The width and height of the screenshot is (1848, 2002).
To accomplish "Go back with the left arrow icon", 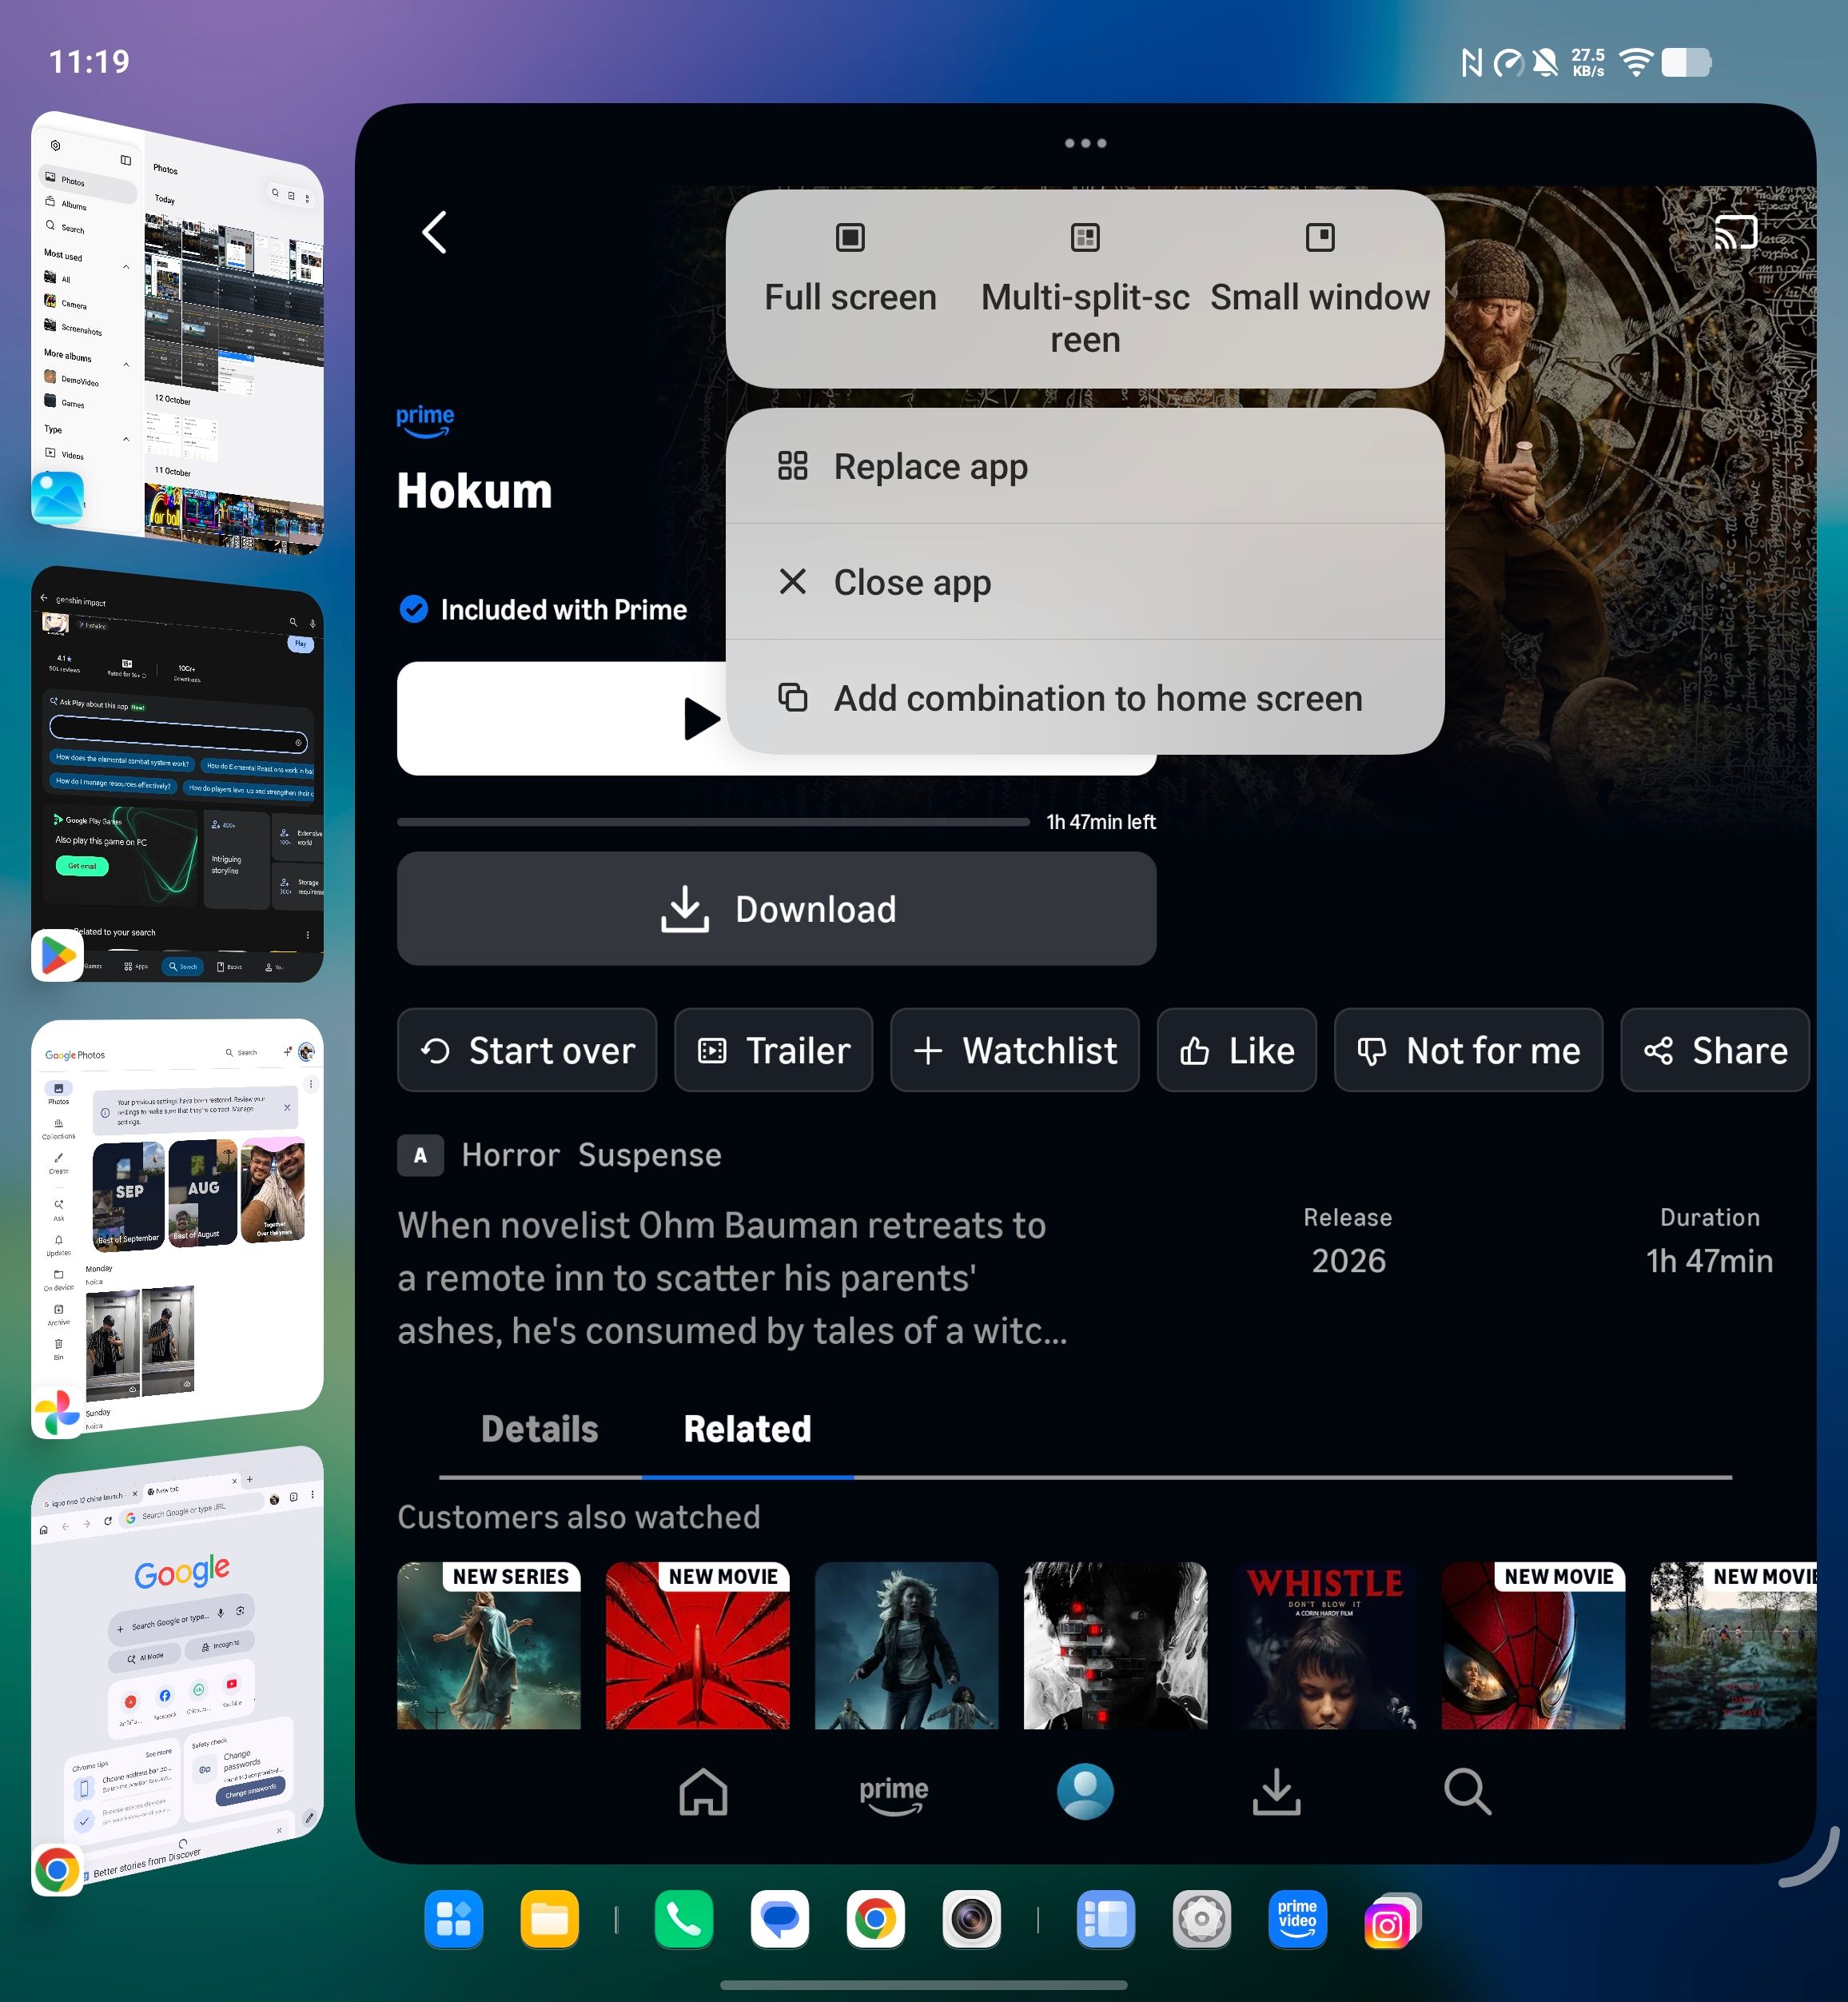I will tap(434, 232).
